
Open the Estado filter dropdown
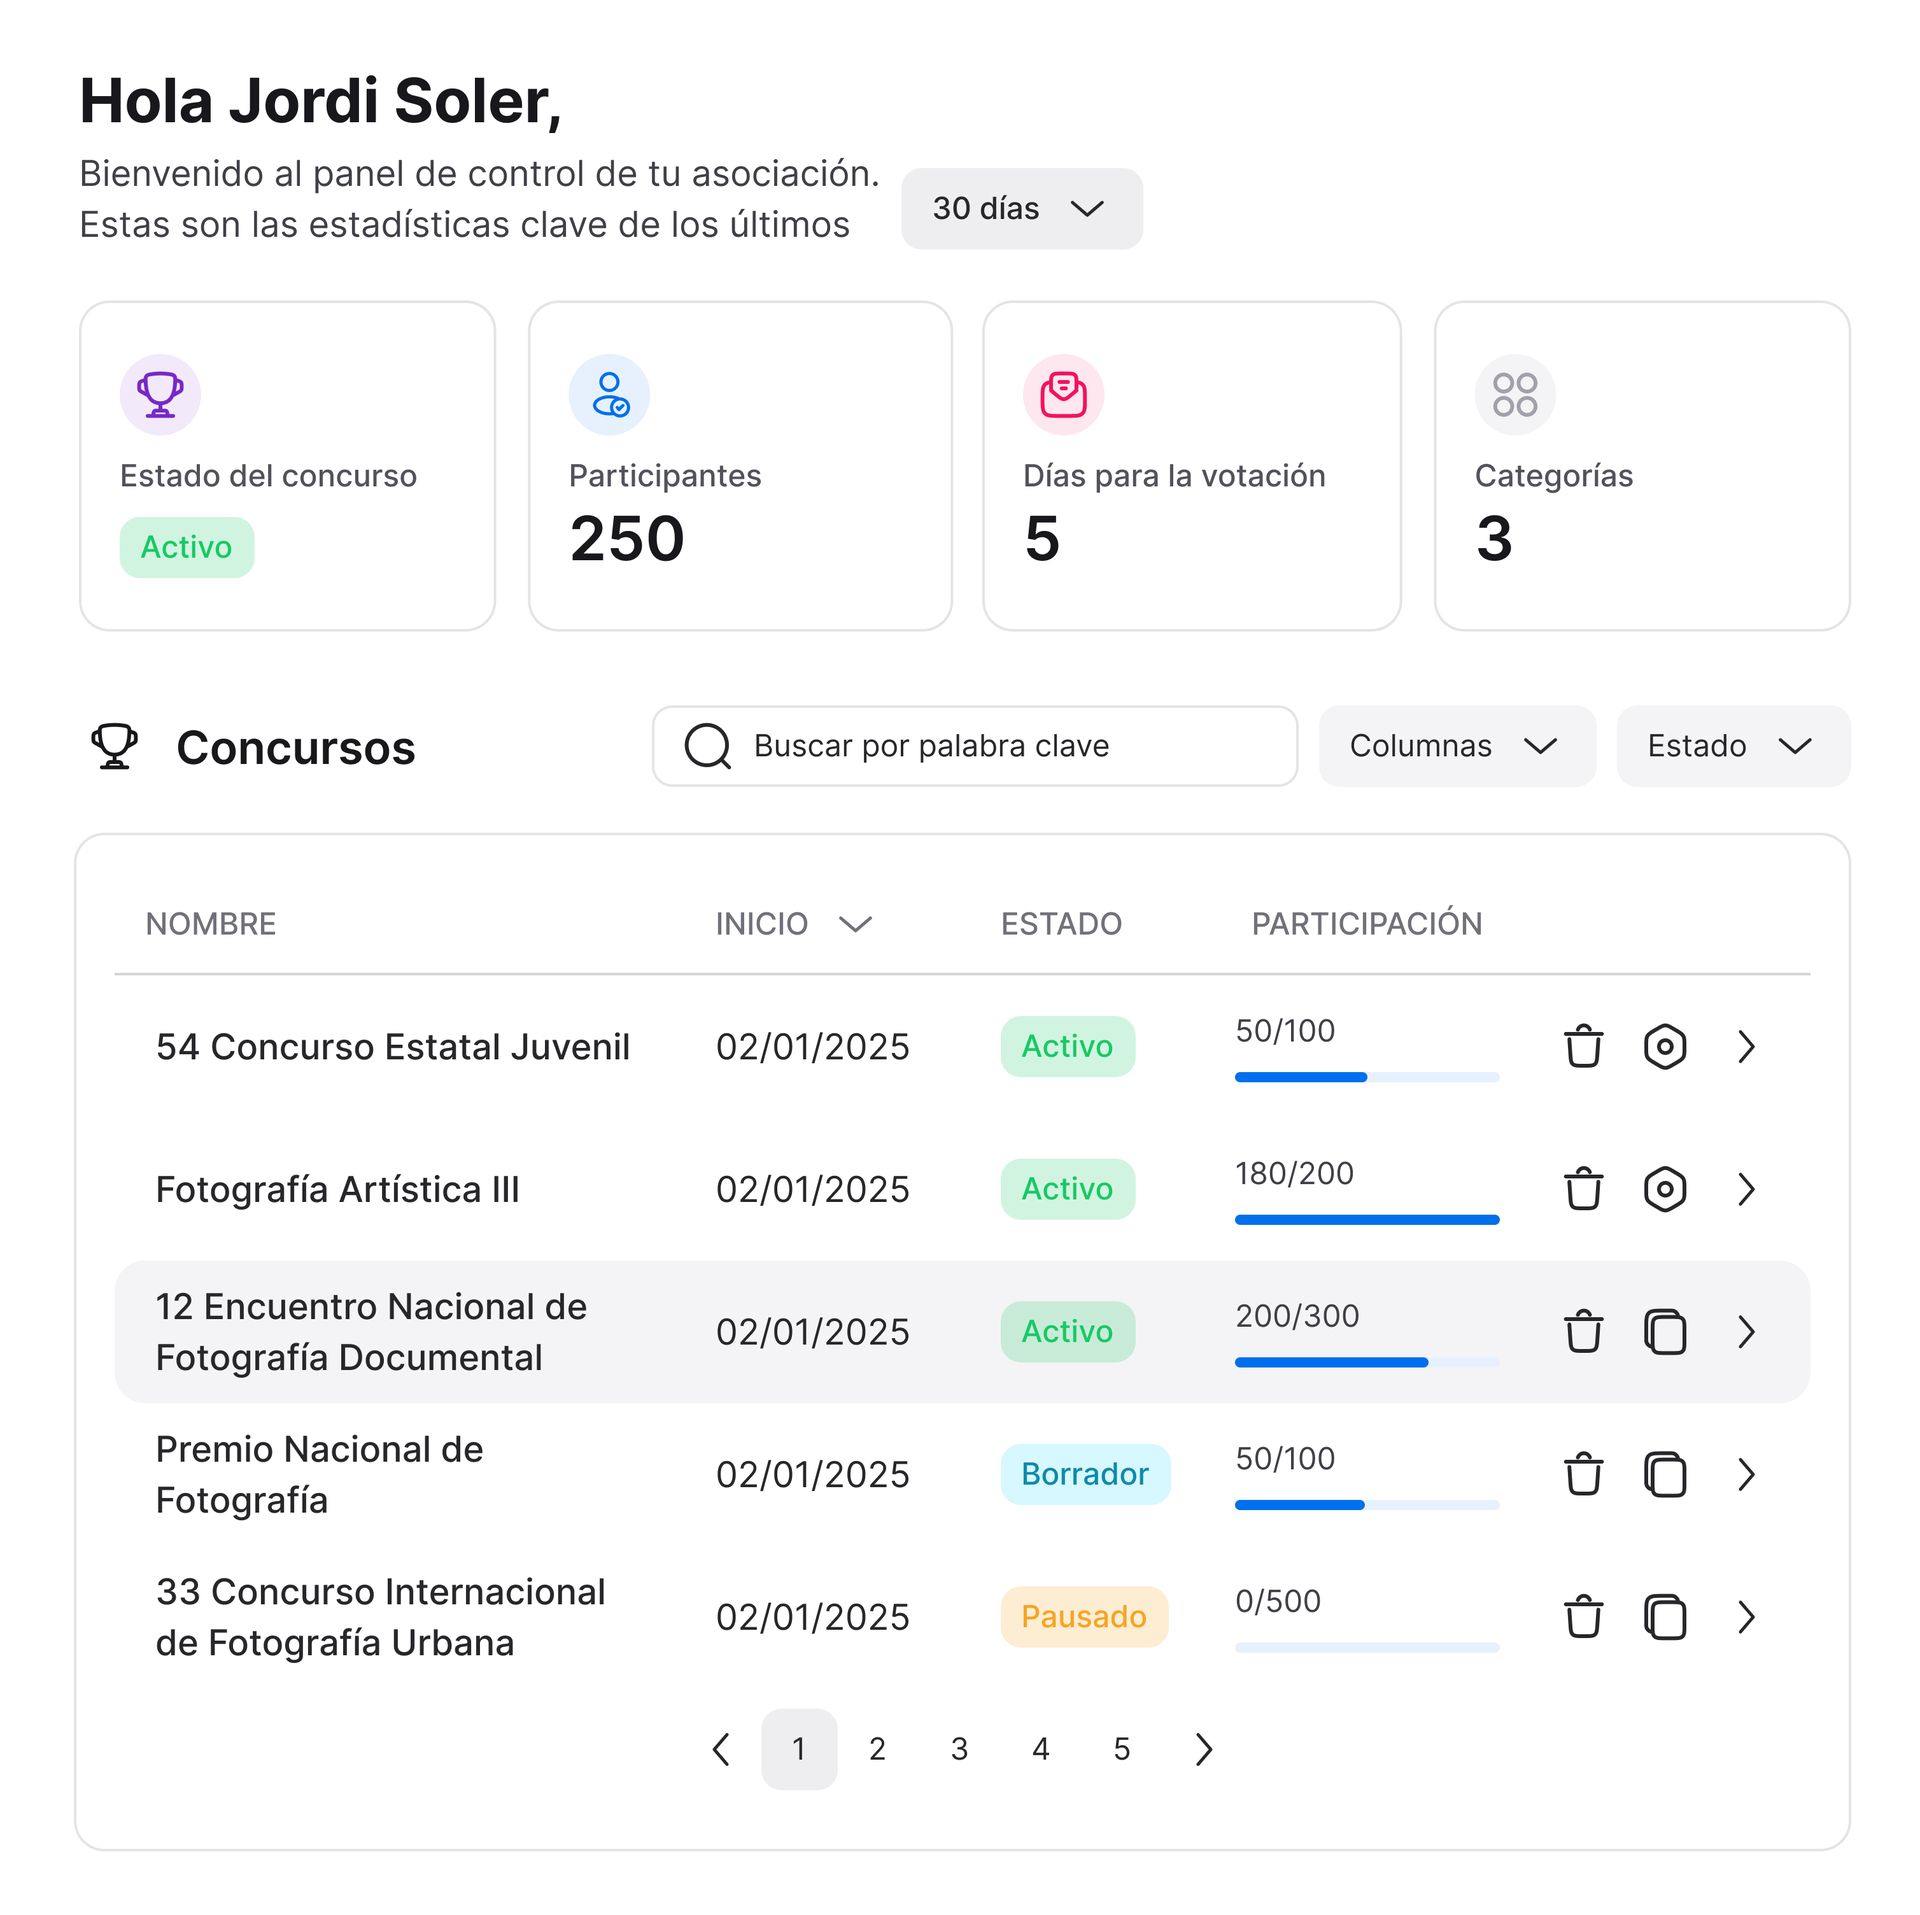(x=1731, y=746)
